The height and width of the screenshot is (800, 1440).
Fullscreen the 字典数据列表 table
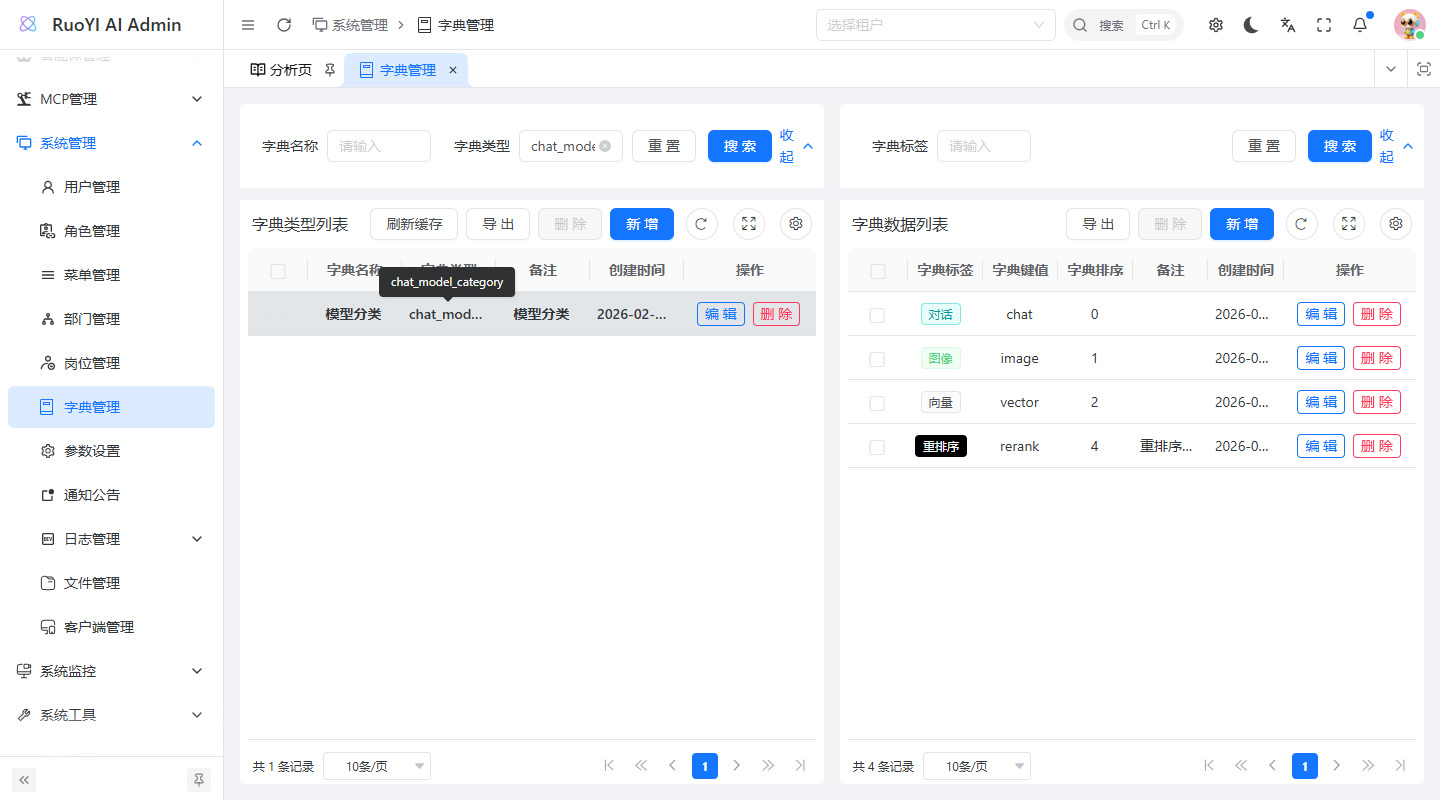[x=1349, y=224]
